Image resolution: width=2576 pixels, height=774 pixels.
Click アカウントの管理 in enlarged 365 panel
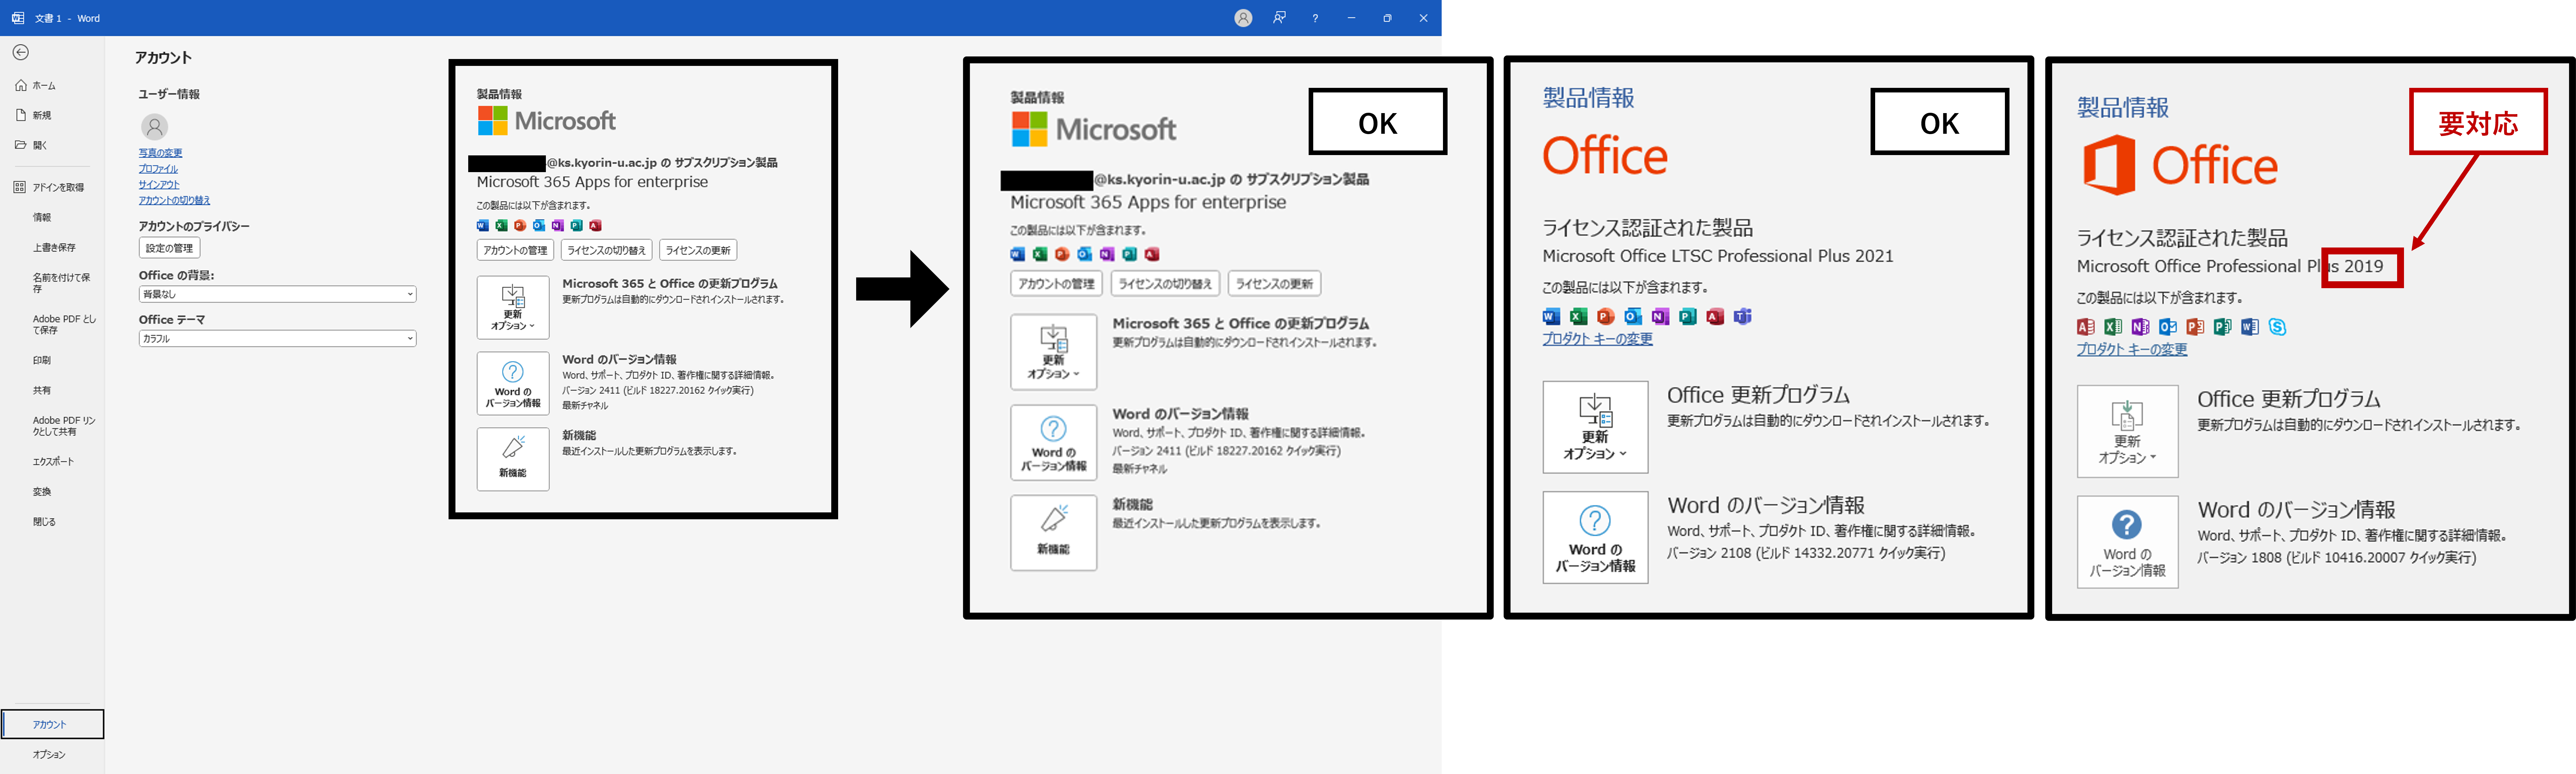[1056, 284]
